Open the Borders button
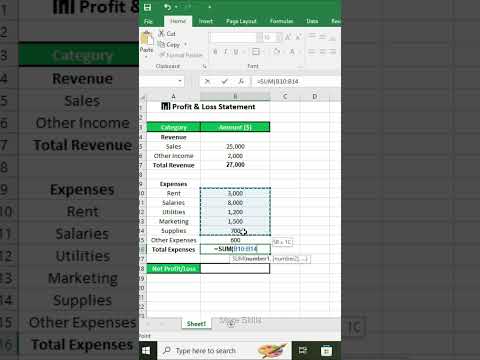The height and width of the screenshot is (360, 480). pos(256,52)
